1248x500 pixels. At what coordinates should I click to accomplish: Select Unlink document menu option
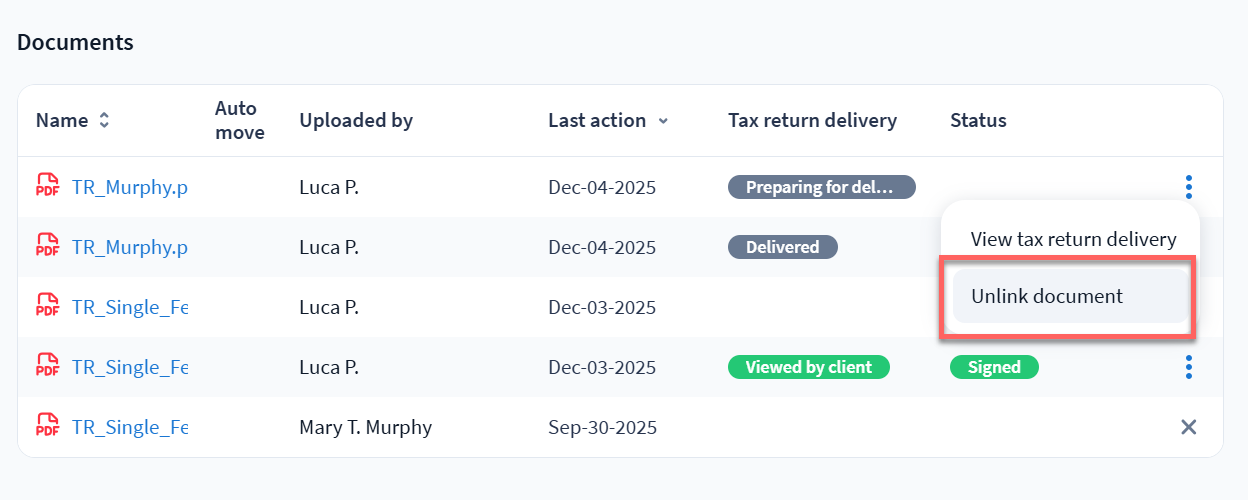tap(1047, 296)
